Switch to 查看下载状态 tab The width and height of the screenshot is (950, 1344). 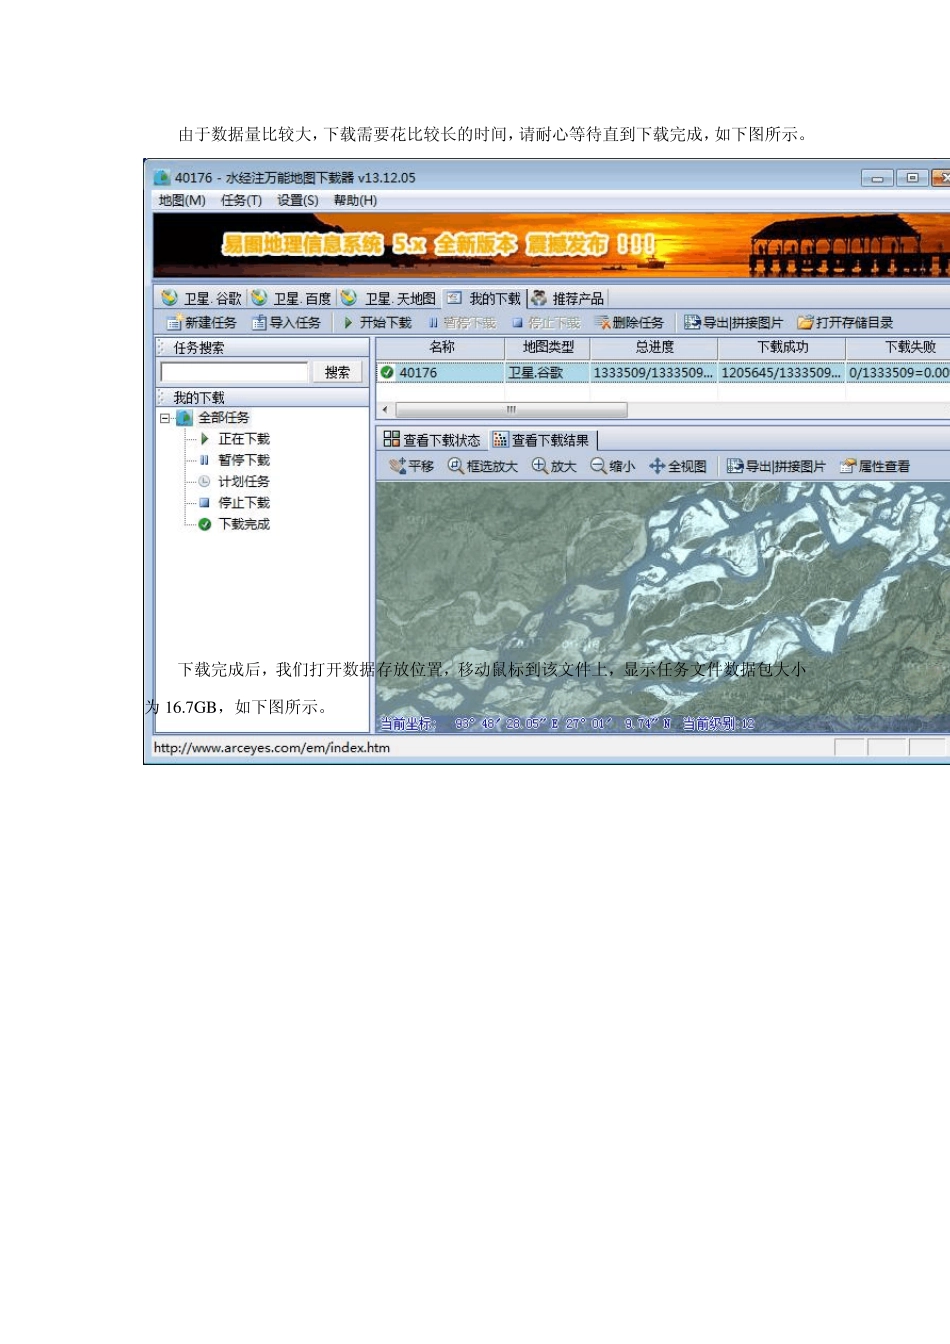click(433, 440)
